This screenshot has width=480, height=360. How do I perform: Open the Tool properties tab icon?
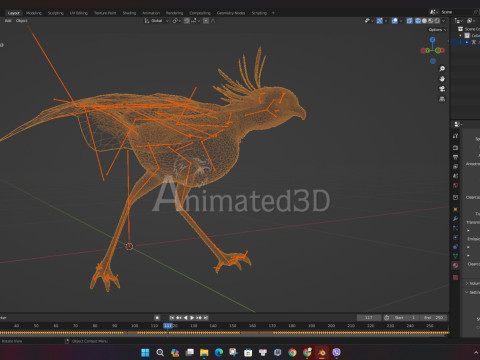[x=455, y=136]
